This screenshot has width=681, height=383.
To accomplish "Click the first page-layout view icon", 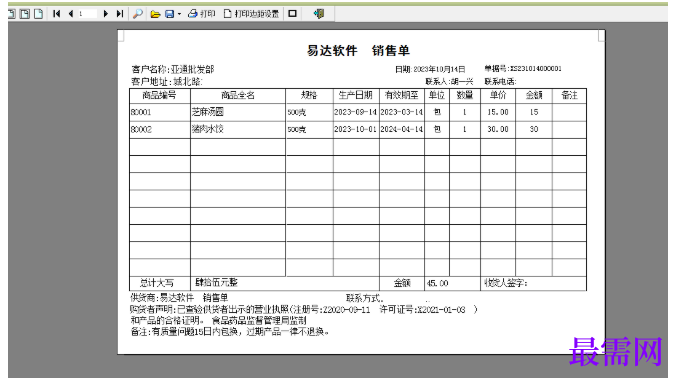I will (x=12, y=14).
